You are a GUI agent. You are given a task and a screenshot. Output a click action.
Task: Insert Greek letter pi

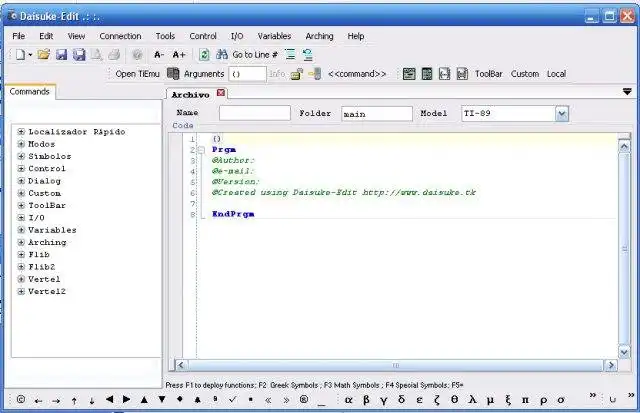(525, 400)
